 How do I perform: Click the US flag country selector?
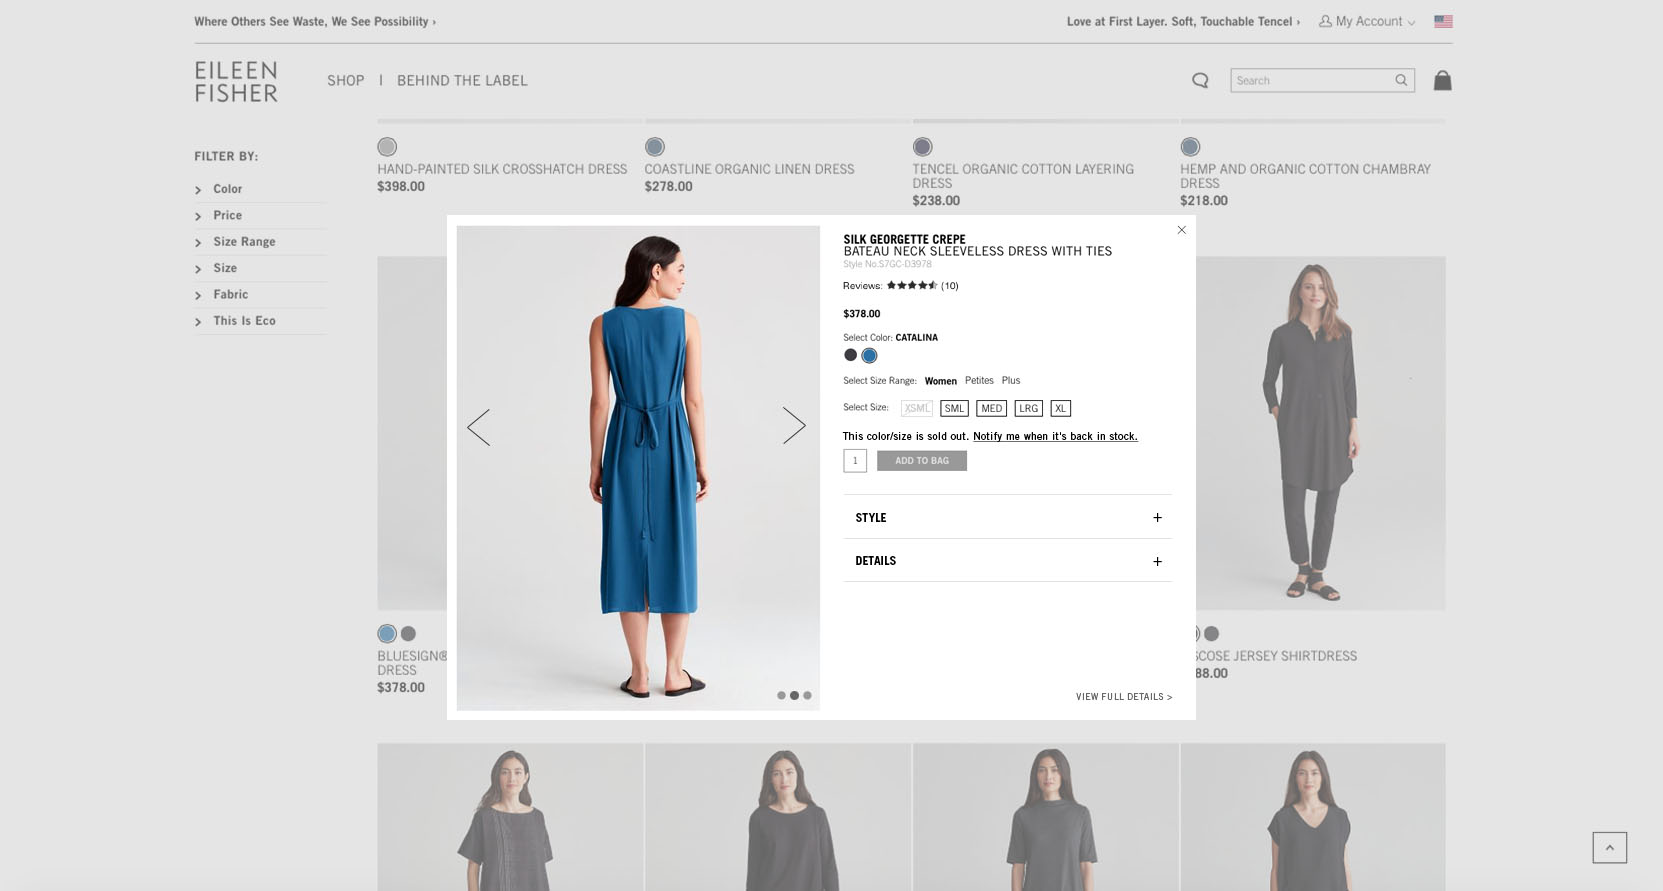click(x=1443, y=21)
